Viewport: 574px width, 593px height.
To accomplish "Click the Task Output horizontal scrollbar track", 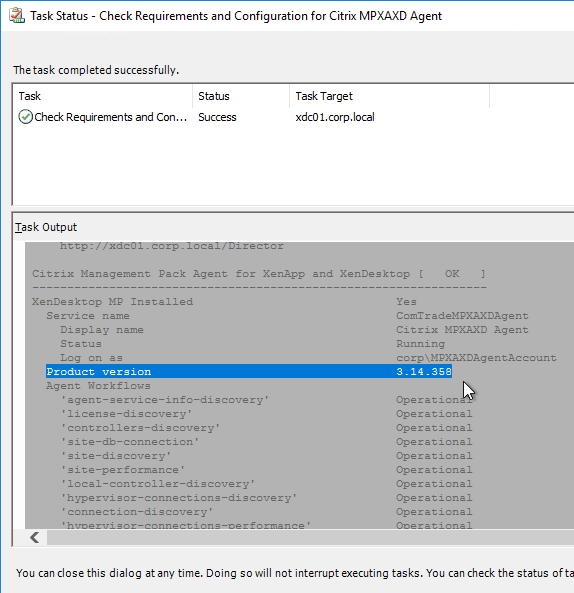I will [x=310, y=537].
